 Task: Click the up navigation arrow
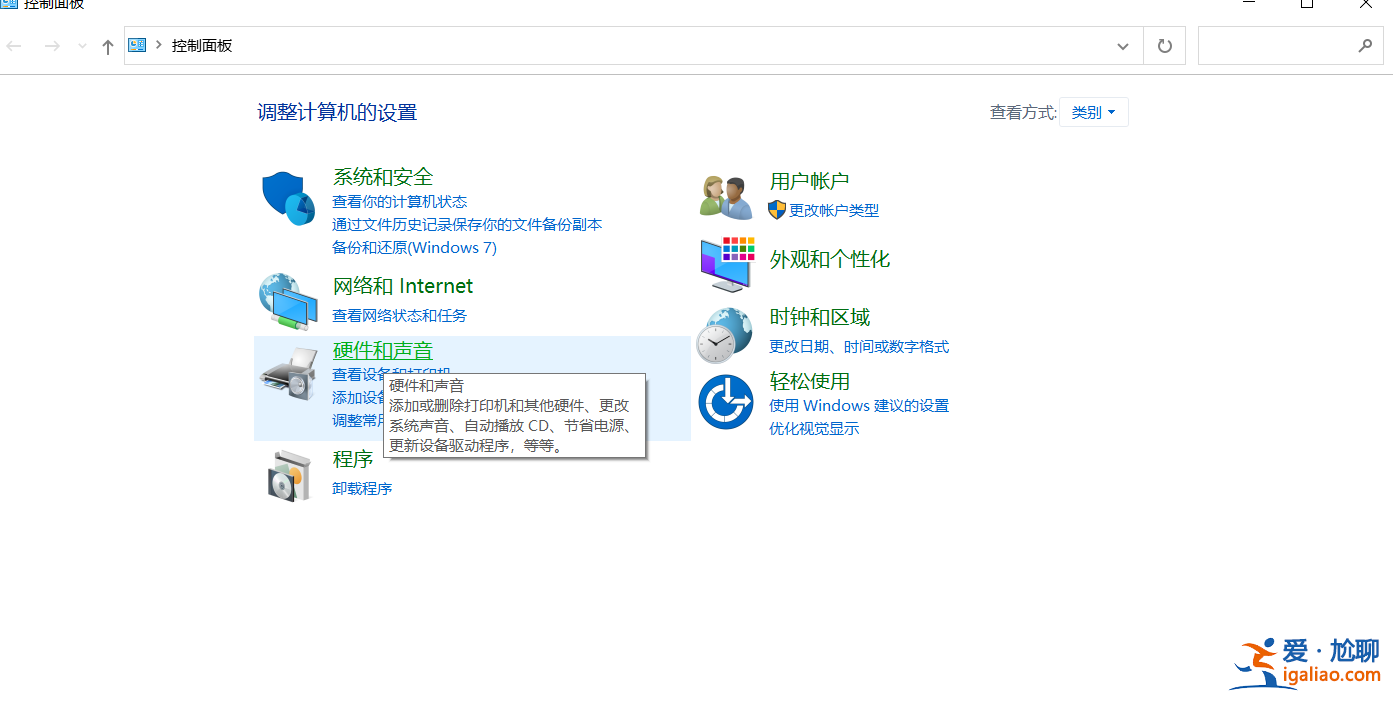click(x=106, y=45)
